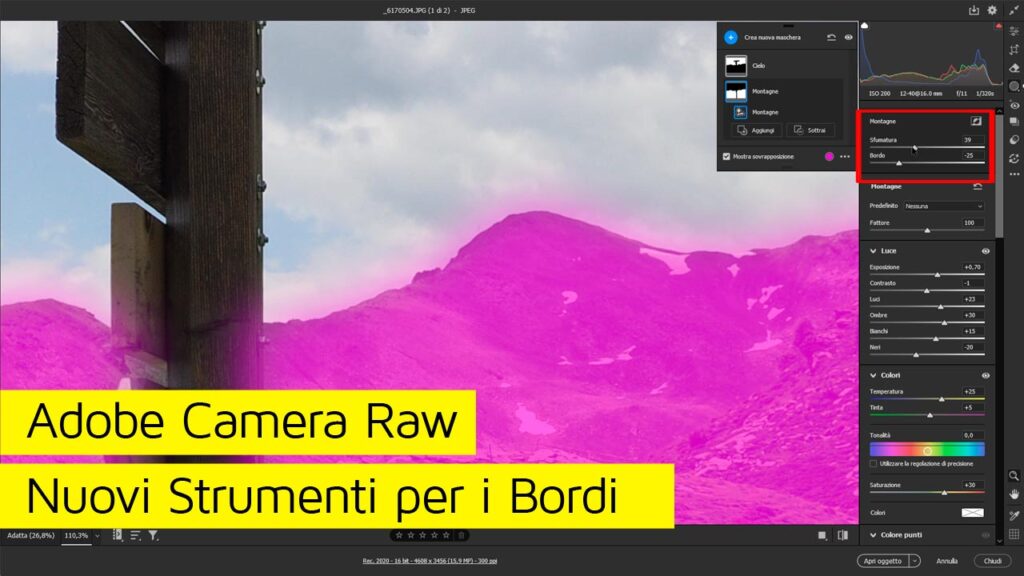This screenshot has width=1024, height=576.
Task: Select the Zoom magnifier tool
Action: pos(1014,476)
